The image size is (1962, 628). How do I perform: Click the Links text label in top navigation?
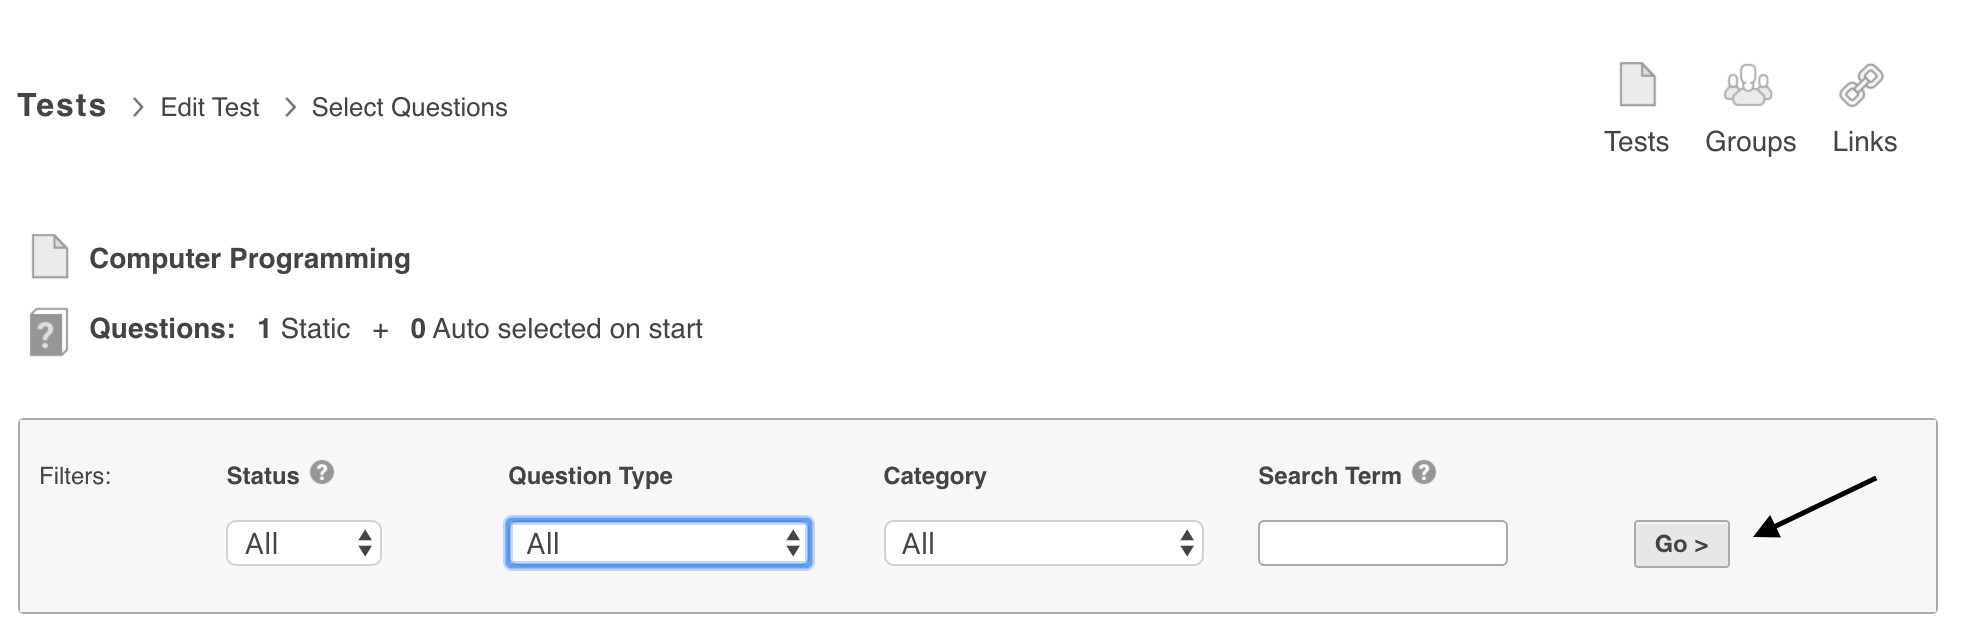(x=1864, y=142)
